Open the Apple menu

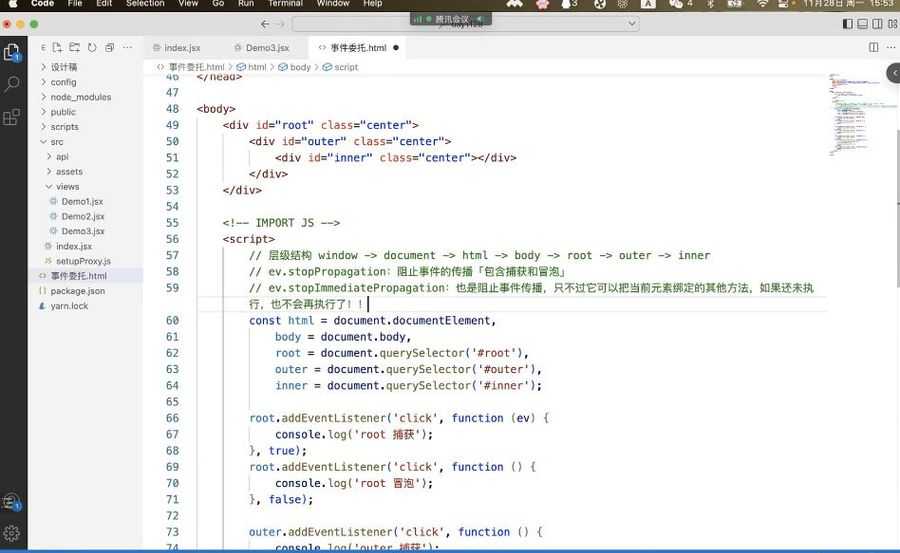13,4
